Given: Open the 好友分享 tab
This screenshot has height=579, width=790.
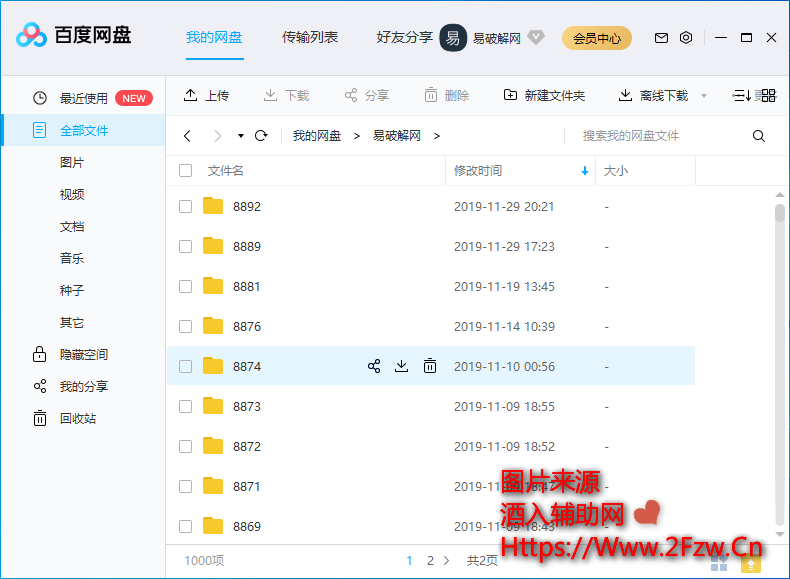Looking at the screenshot, I should pos(404,37).
